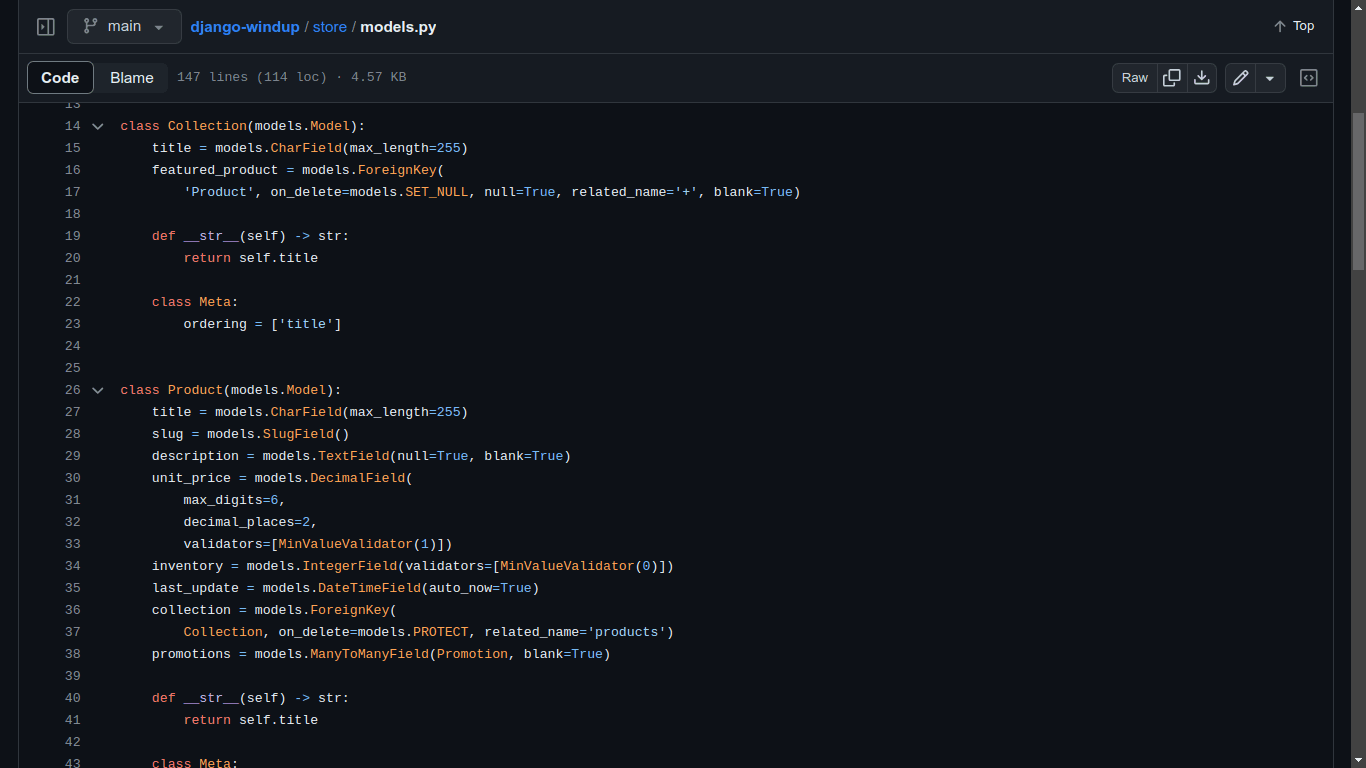This screenshot has width=1366, height=768.
Task: Select line number 26
Action: [72, 390]
